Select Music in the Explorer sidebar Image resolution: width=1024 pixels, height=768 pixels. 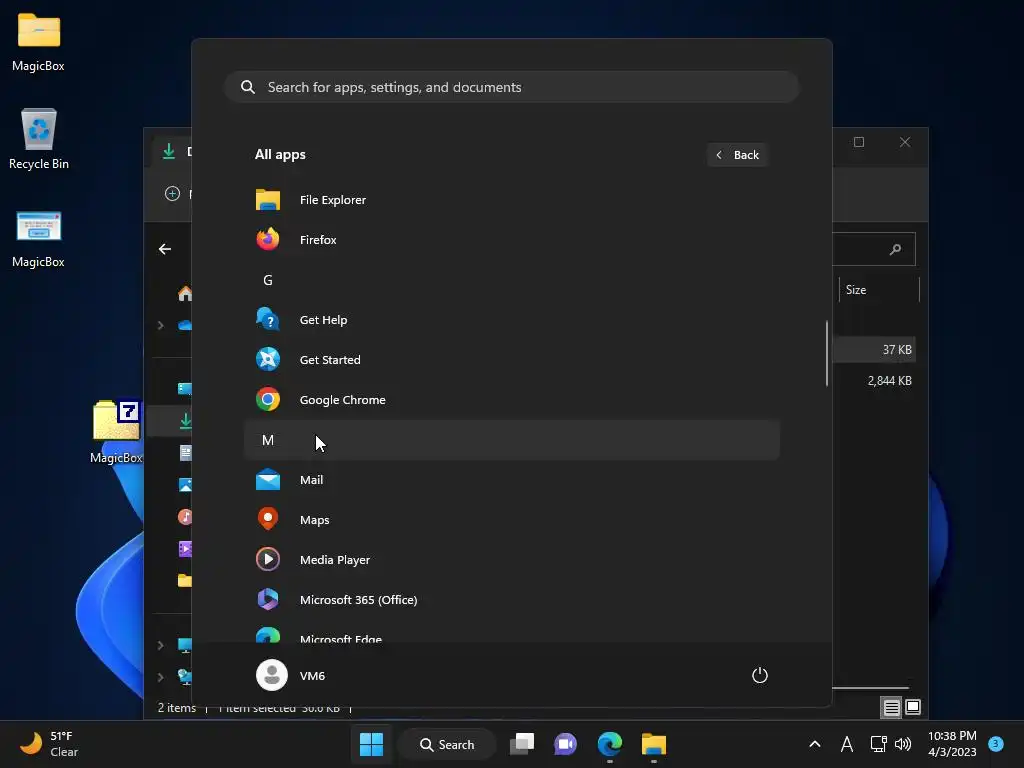185,517
